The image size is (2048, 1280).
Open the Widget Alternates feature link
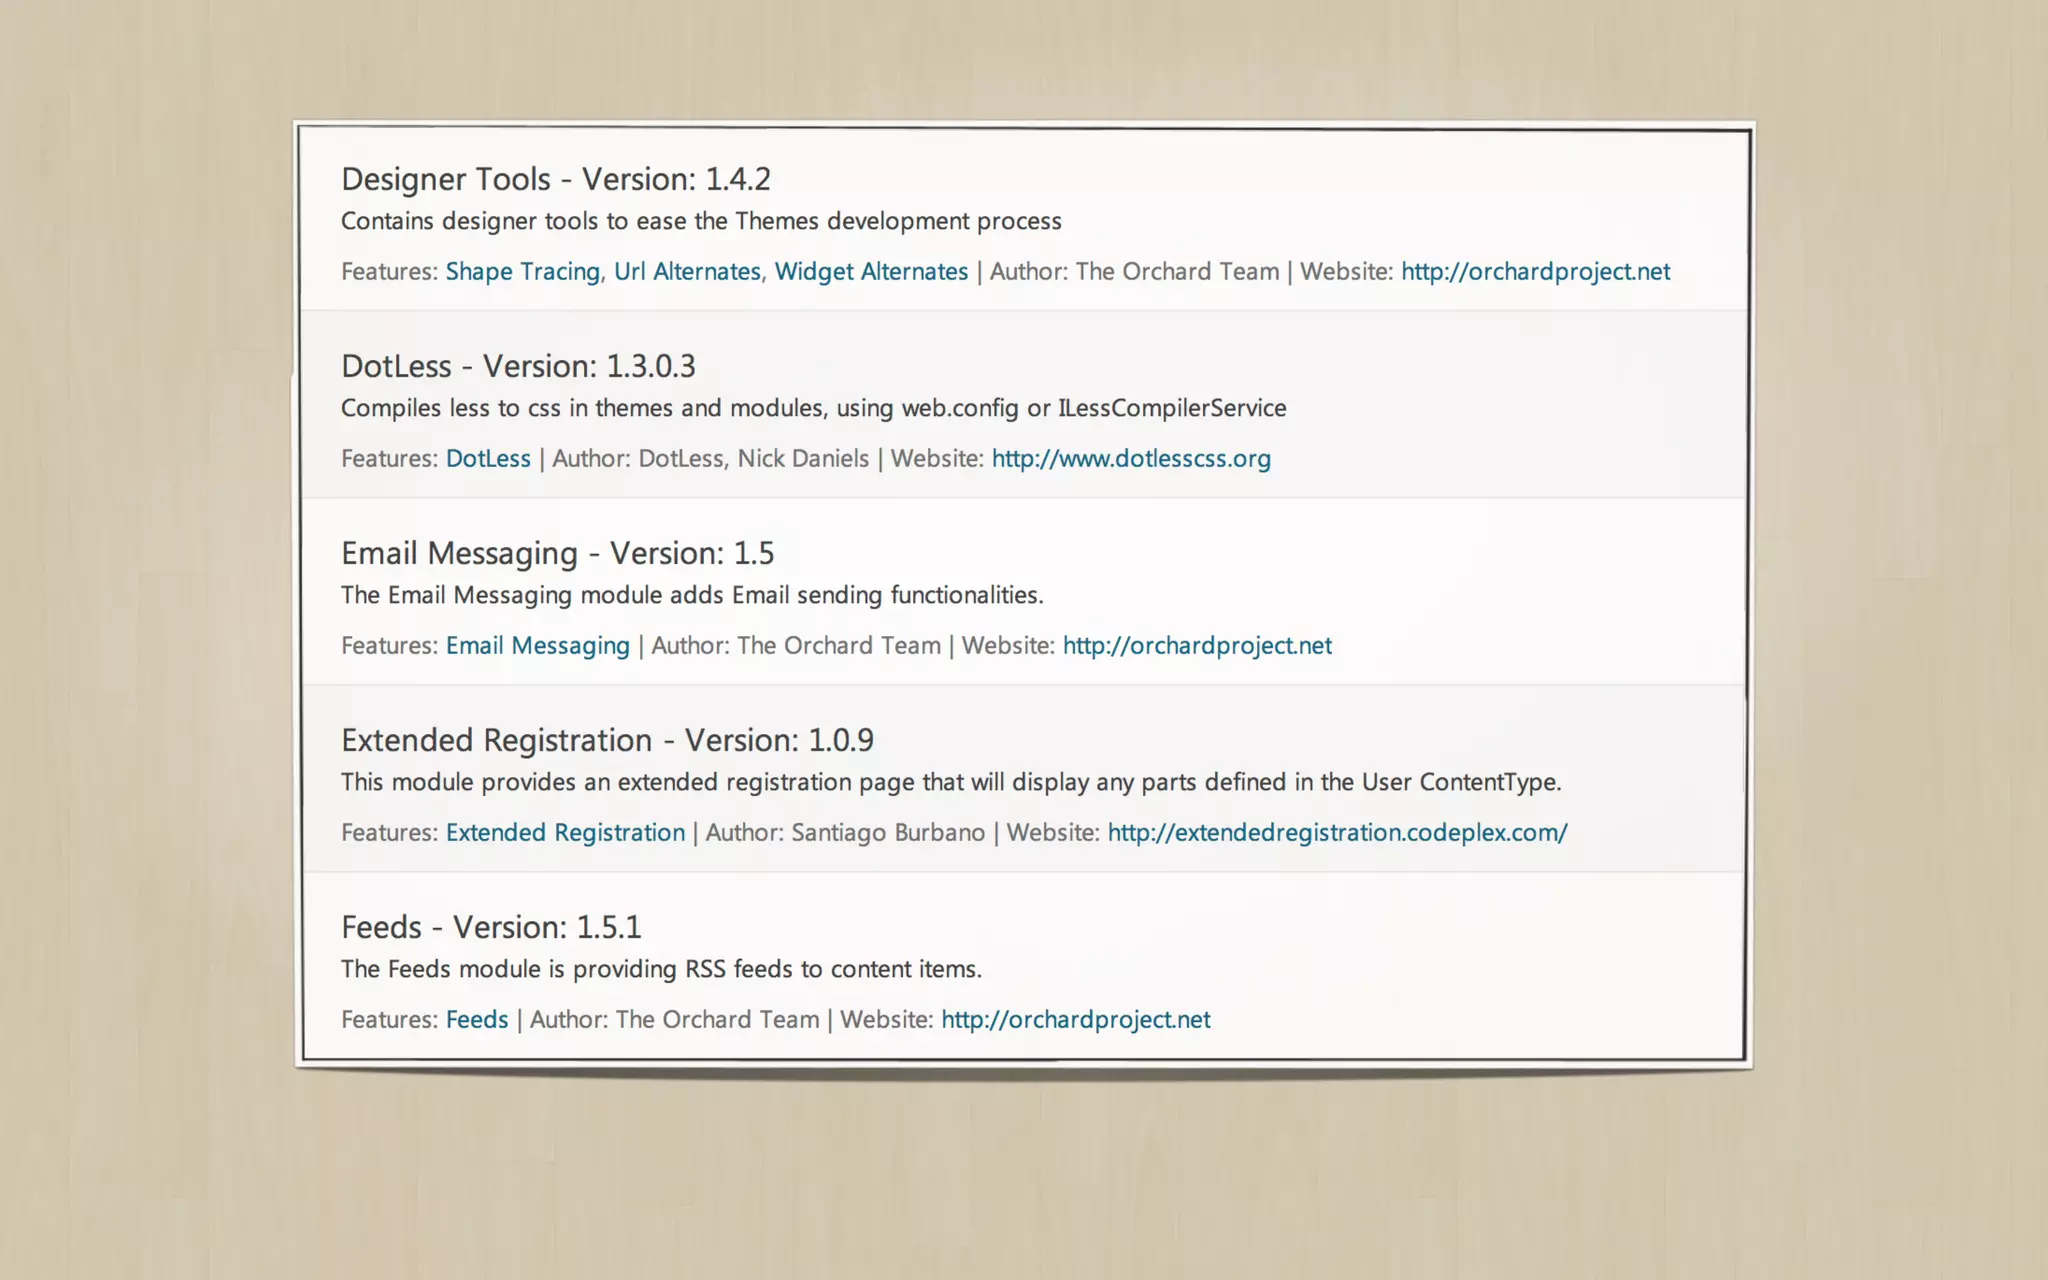point(871,272)
